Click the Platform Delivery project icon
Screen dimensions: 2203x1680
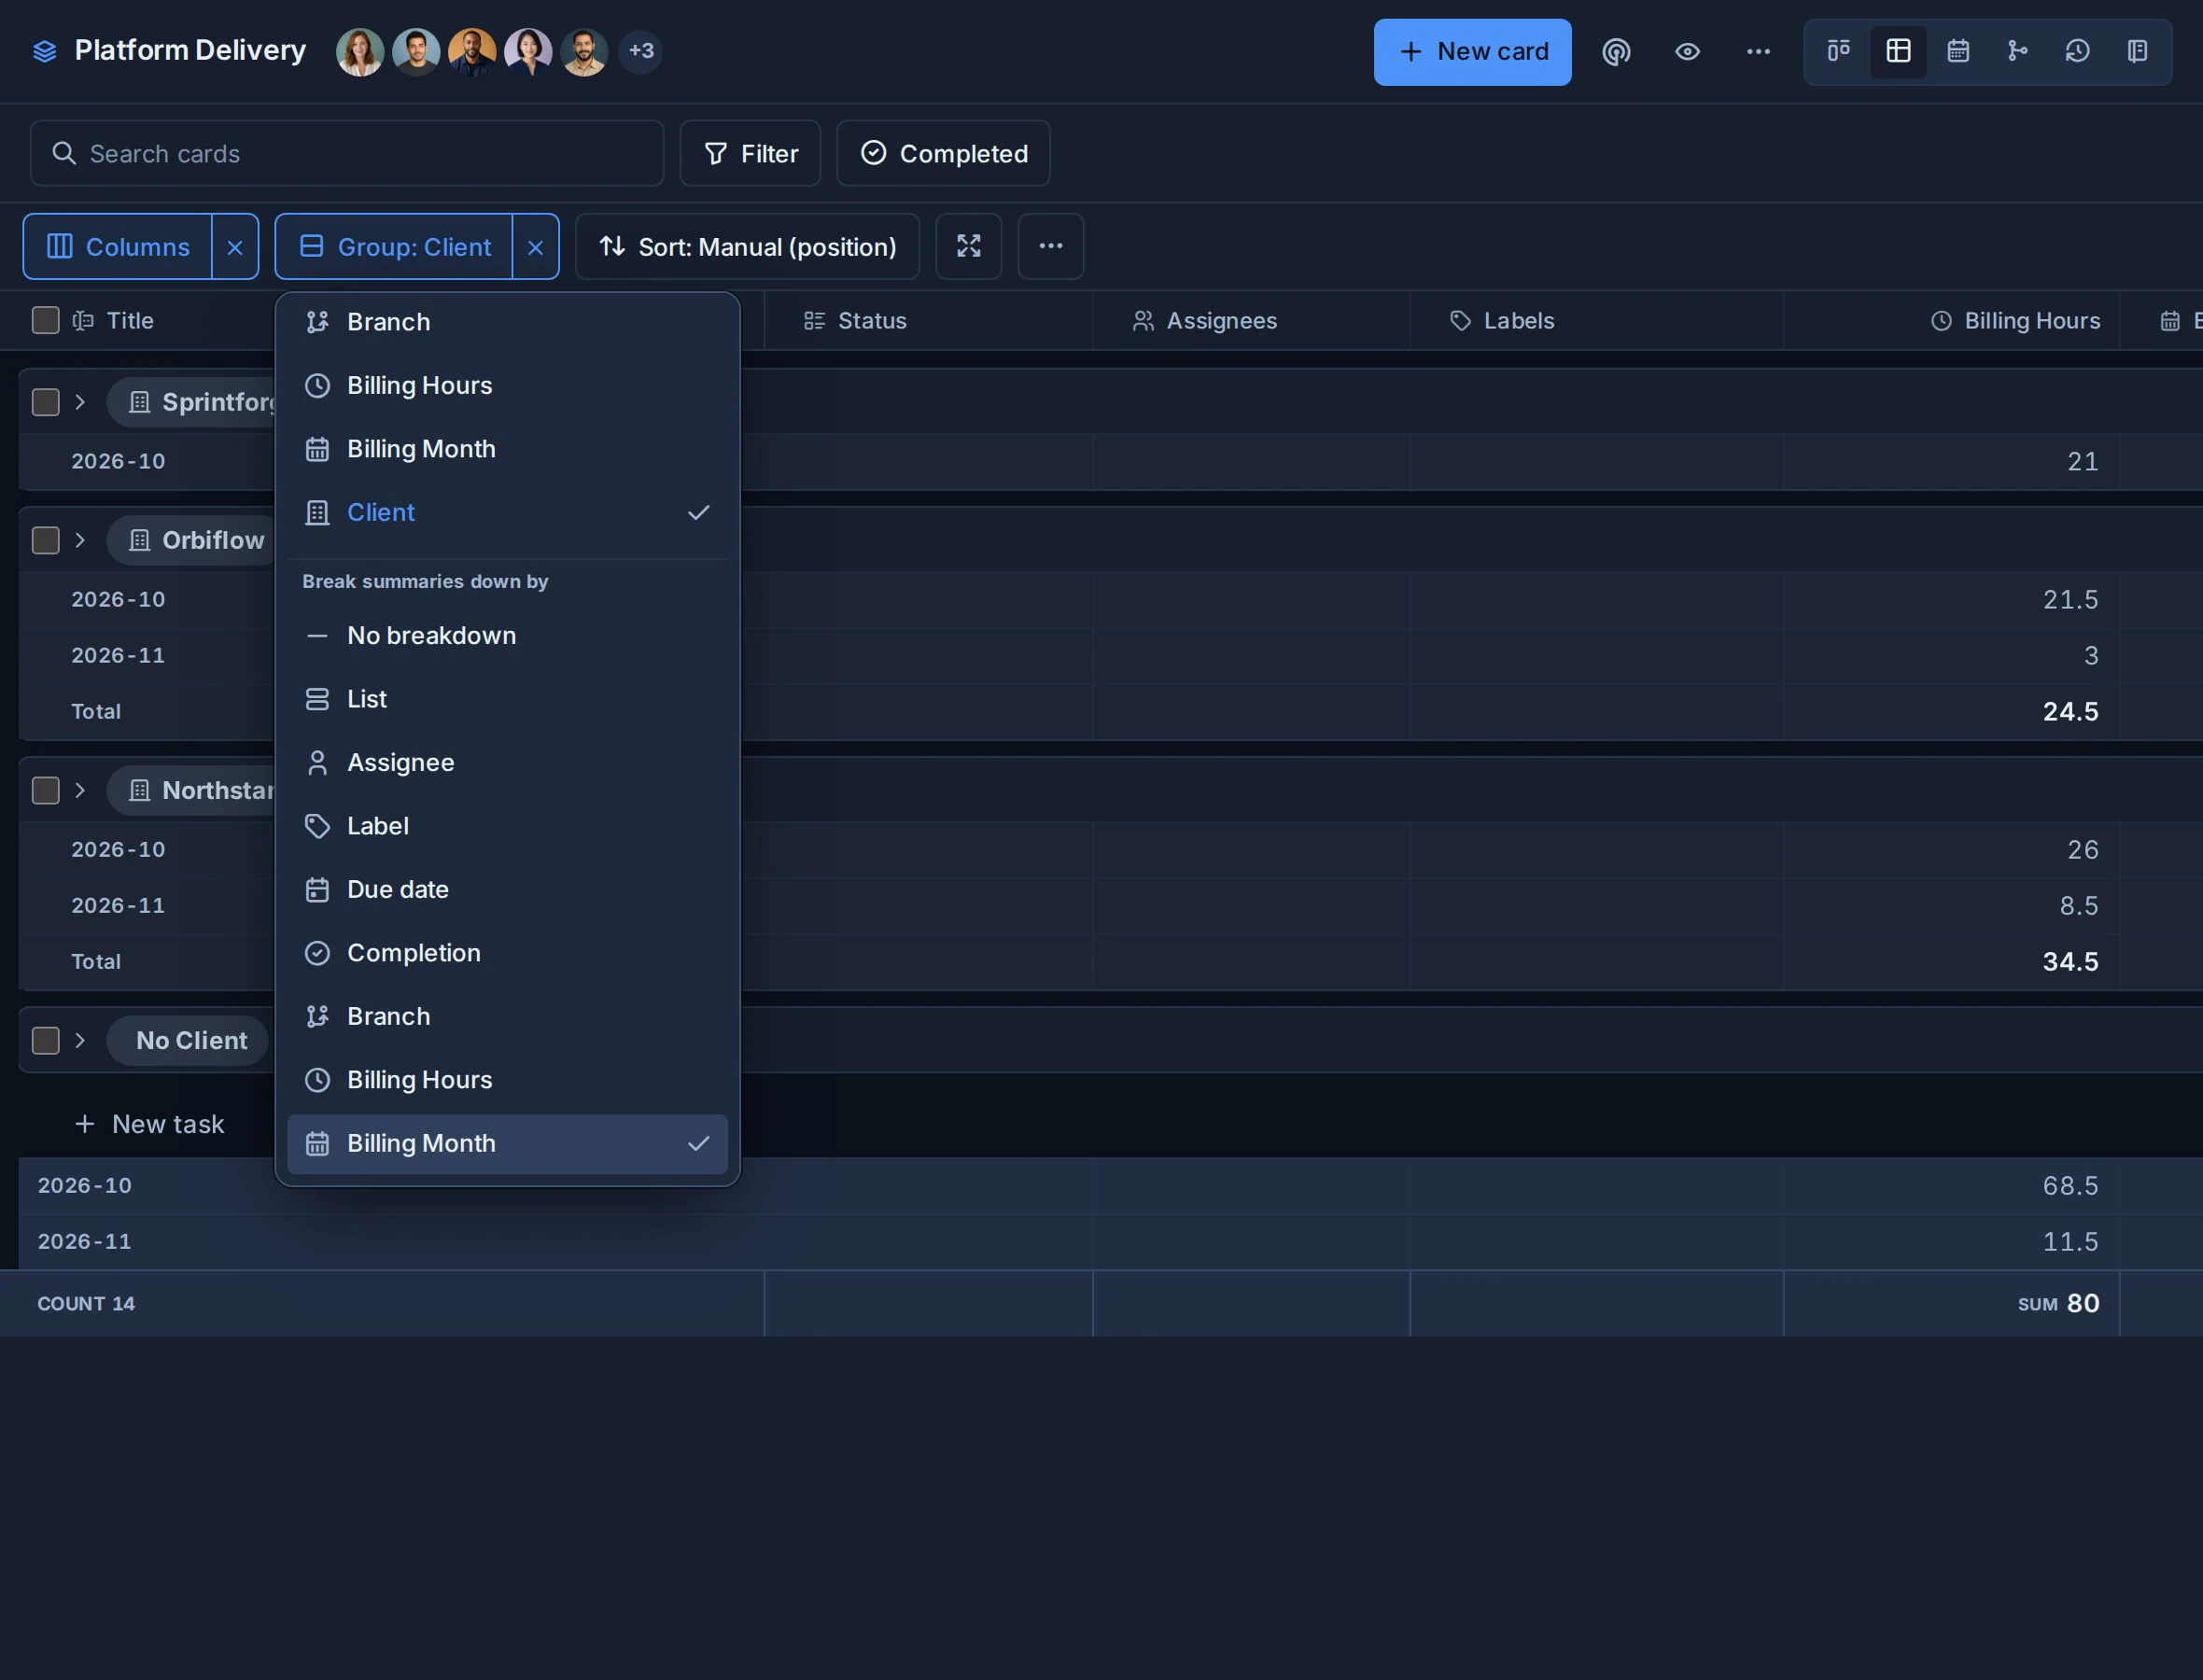pyautogui.click(x=45, y=51)
